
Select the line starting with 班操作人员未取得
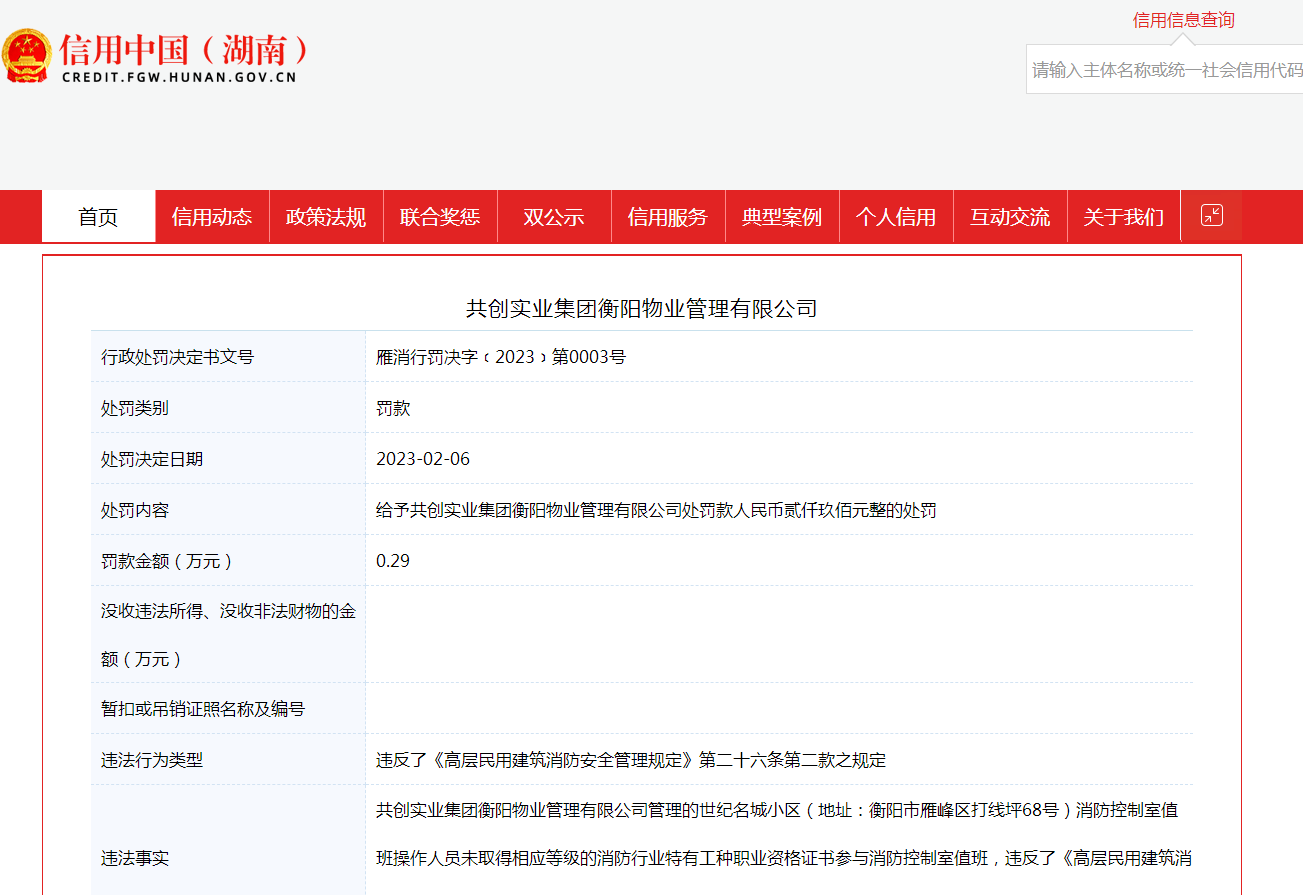tap(783, 858)
